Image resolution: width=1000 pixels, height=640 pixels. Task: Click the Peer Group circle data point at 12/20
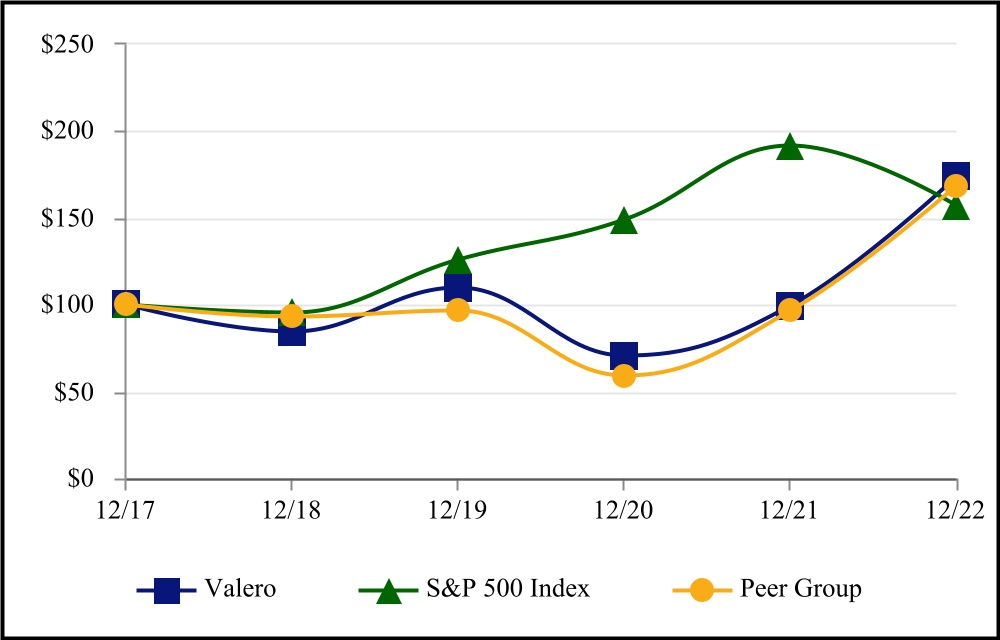pos(624,376)
